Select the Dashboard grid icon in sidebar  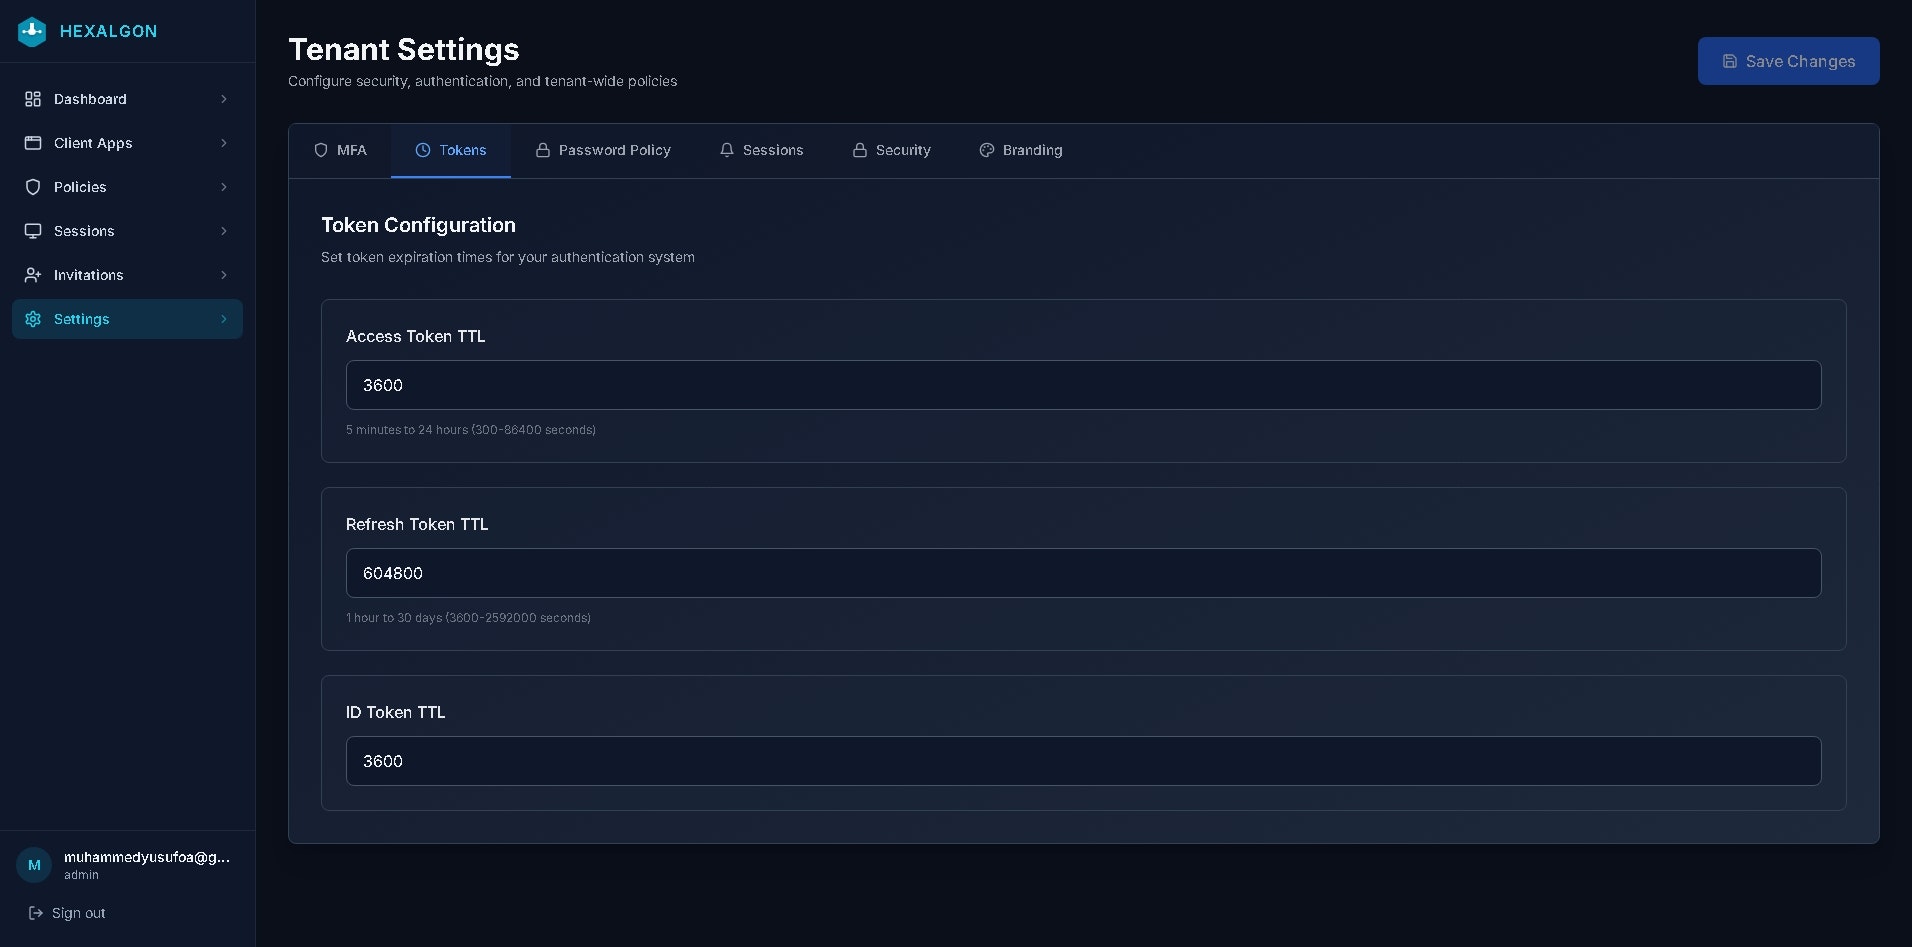click(x=33, y=99)
